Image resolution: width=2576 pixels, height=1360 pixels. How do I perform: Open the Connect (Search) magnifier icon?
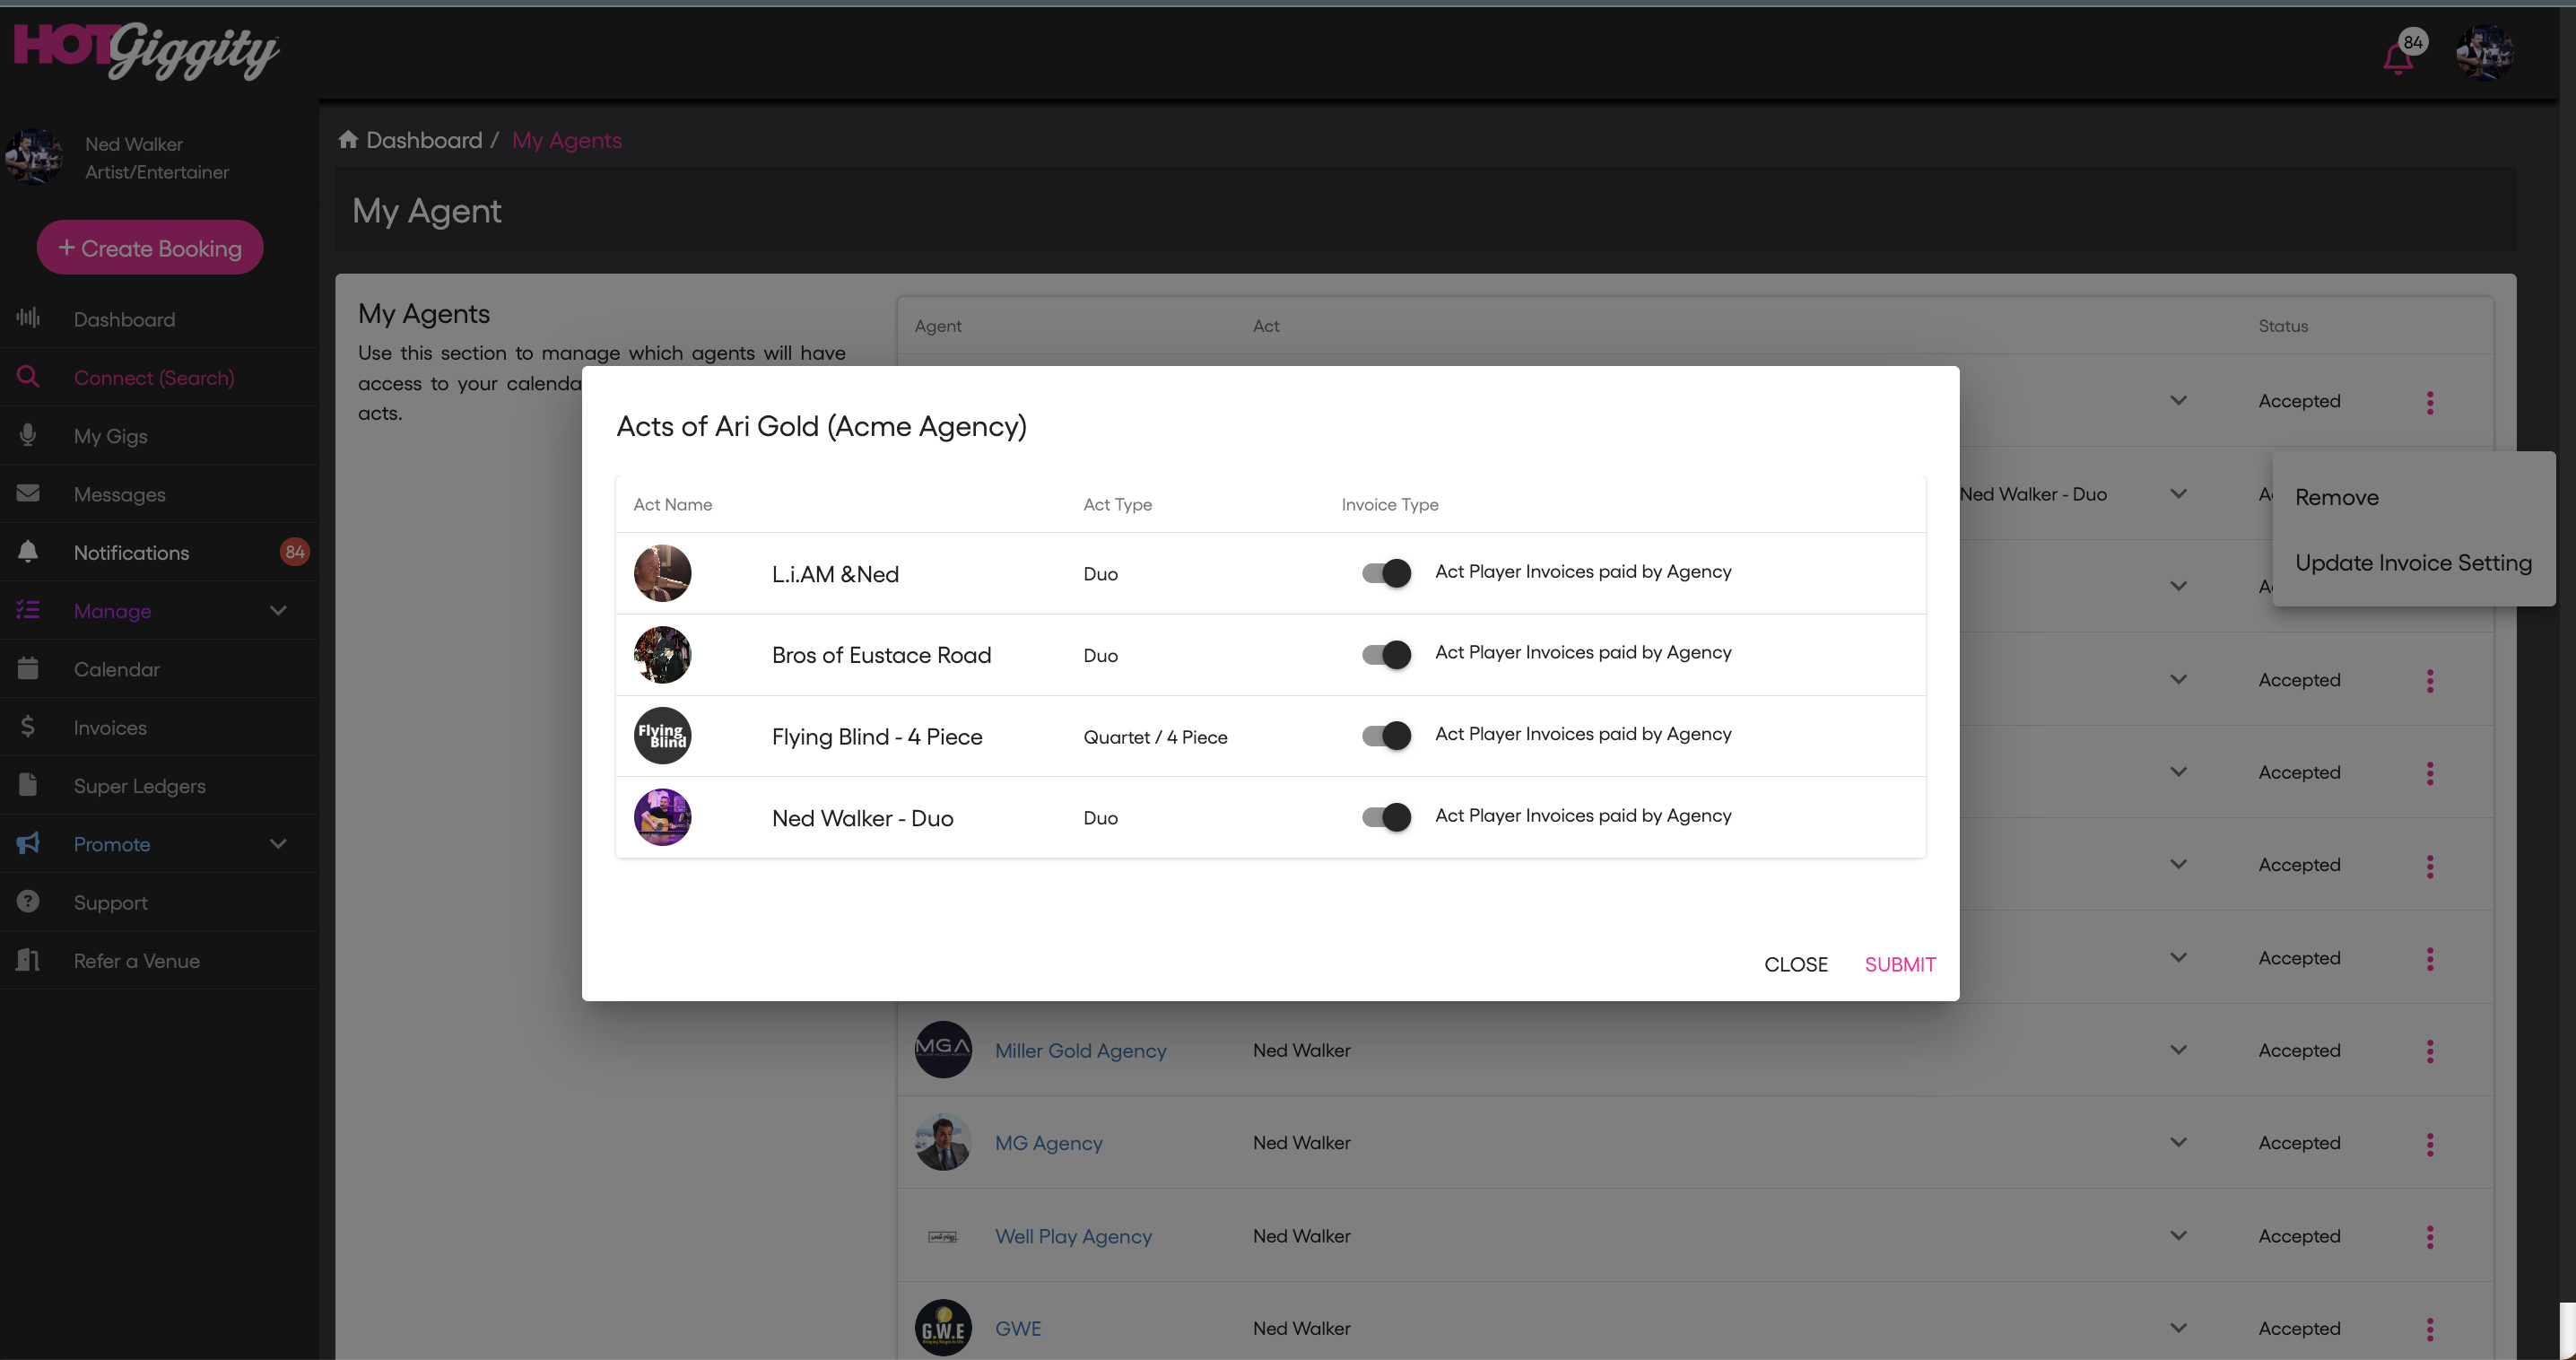[x=28, y=377]
